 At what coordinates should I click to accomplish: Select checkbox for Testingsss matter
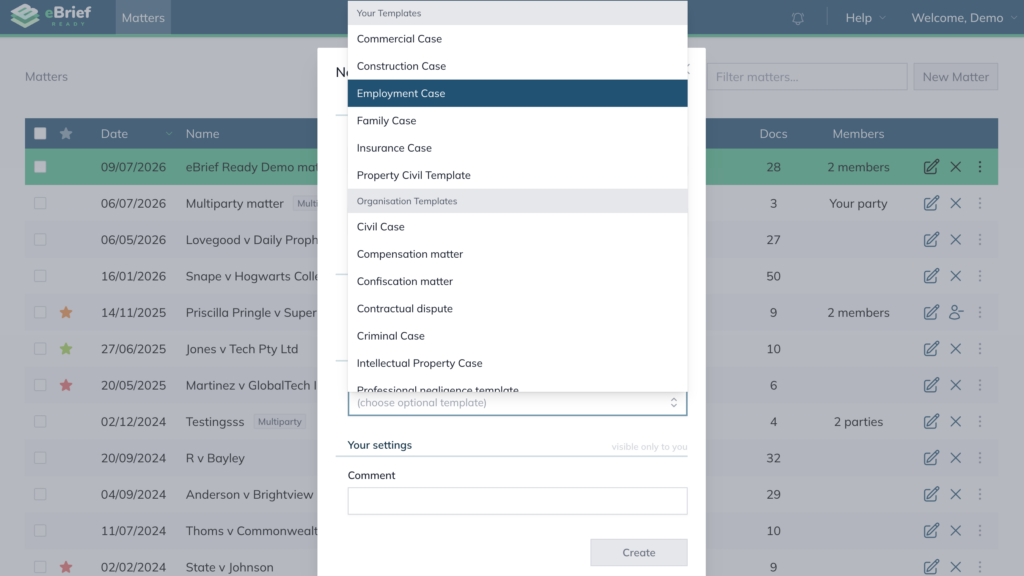(40, 421)
